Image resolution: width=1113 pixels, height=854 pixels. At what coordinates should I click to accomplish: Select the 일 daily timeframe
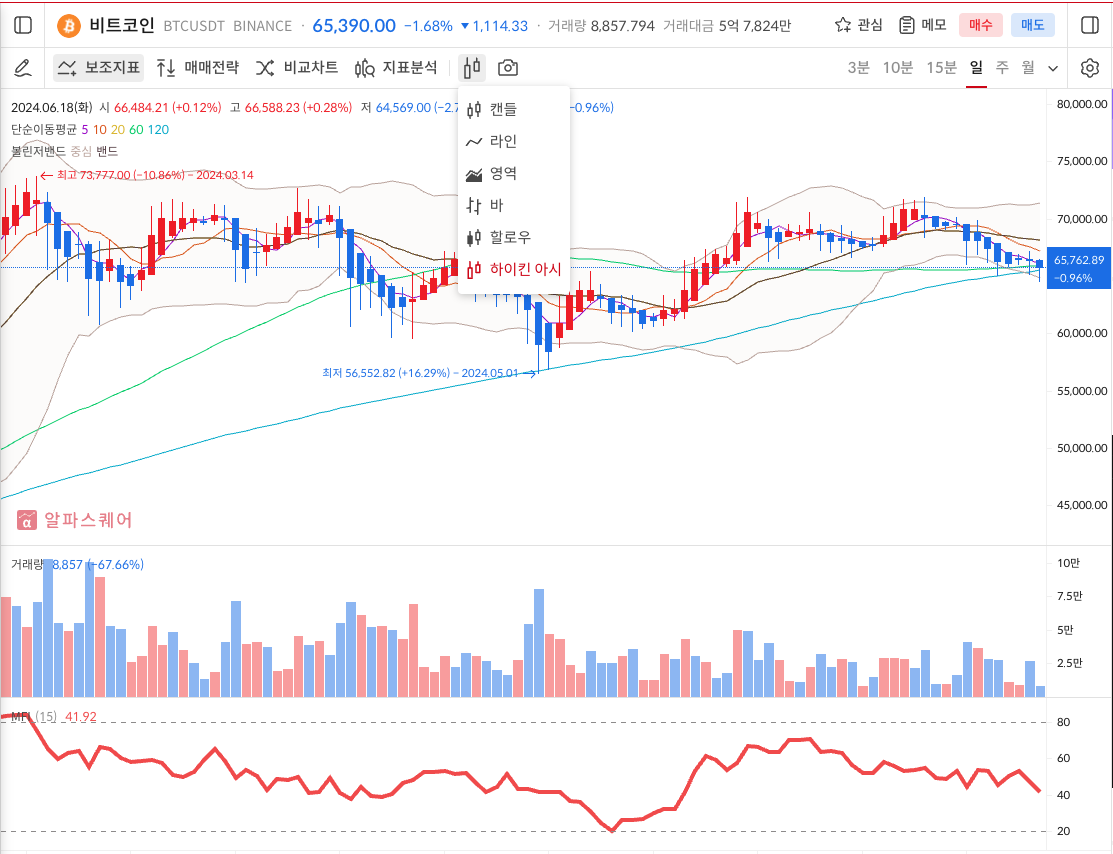pyautogui.click(x=977, y=67)
